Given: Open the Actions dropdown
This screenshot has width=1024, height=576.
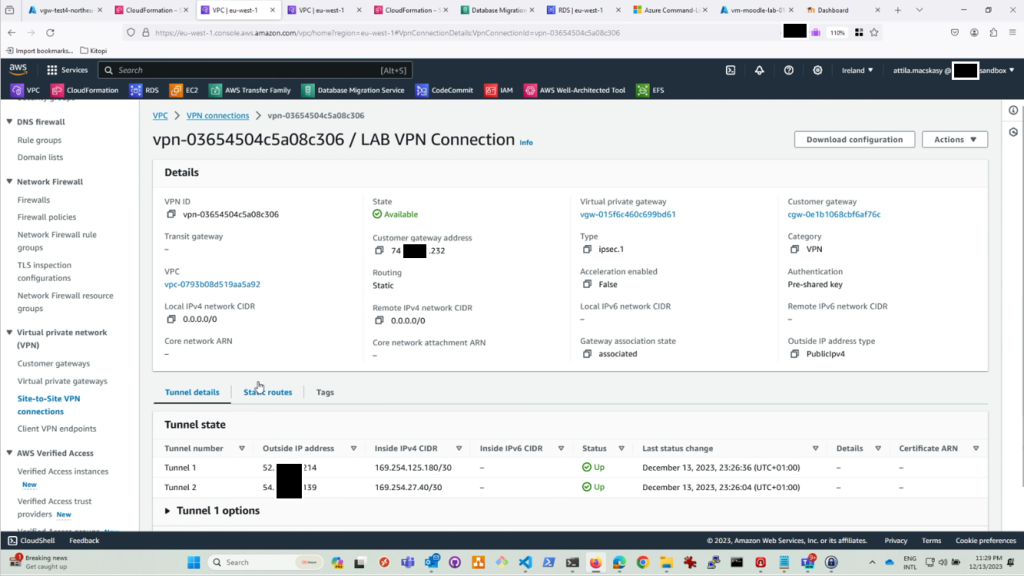Looking at the screenshot, I should (954, 140).
